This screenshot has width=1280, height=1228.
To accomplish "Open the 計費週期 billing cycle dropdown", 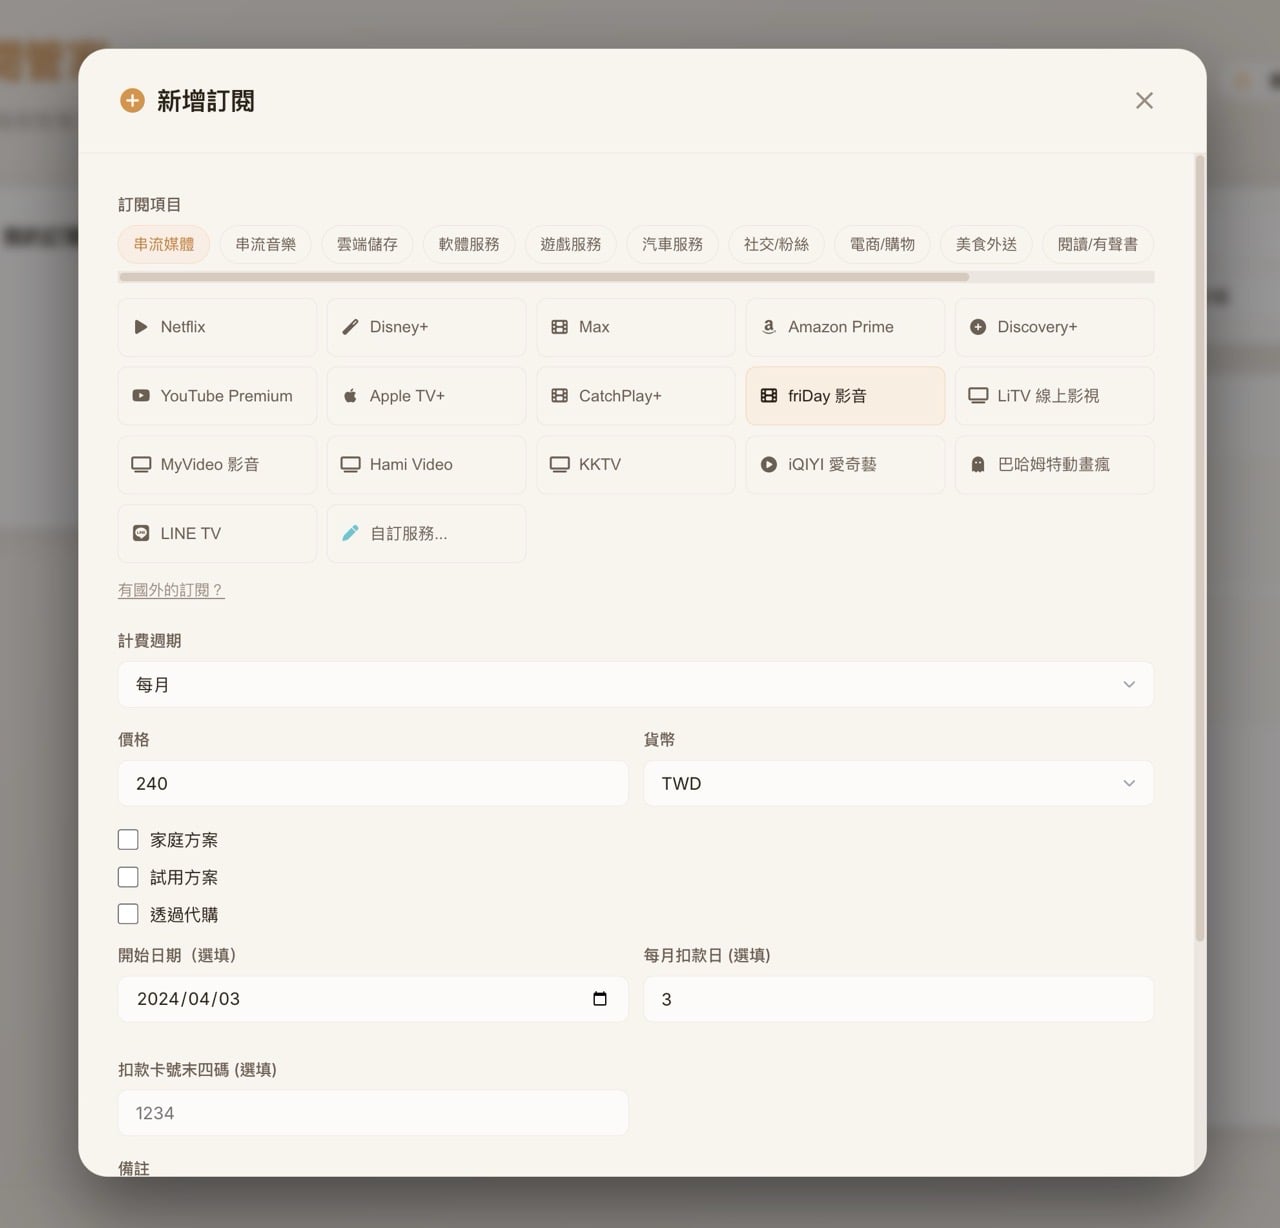I will pos(635,684).
